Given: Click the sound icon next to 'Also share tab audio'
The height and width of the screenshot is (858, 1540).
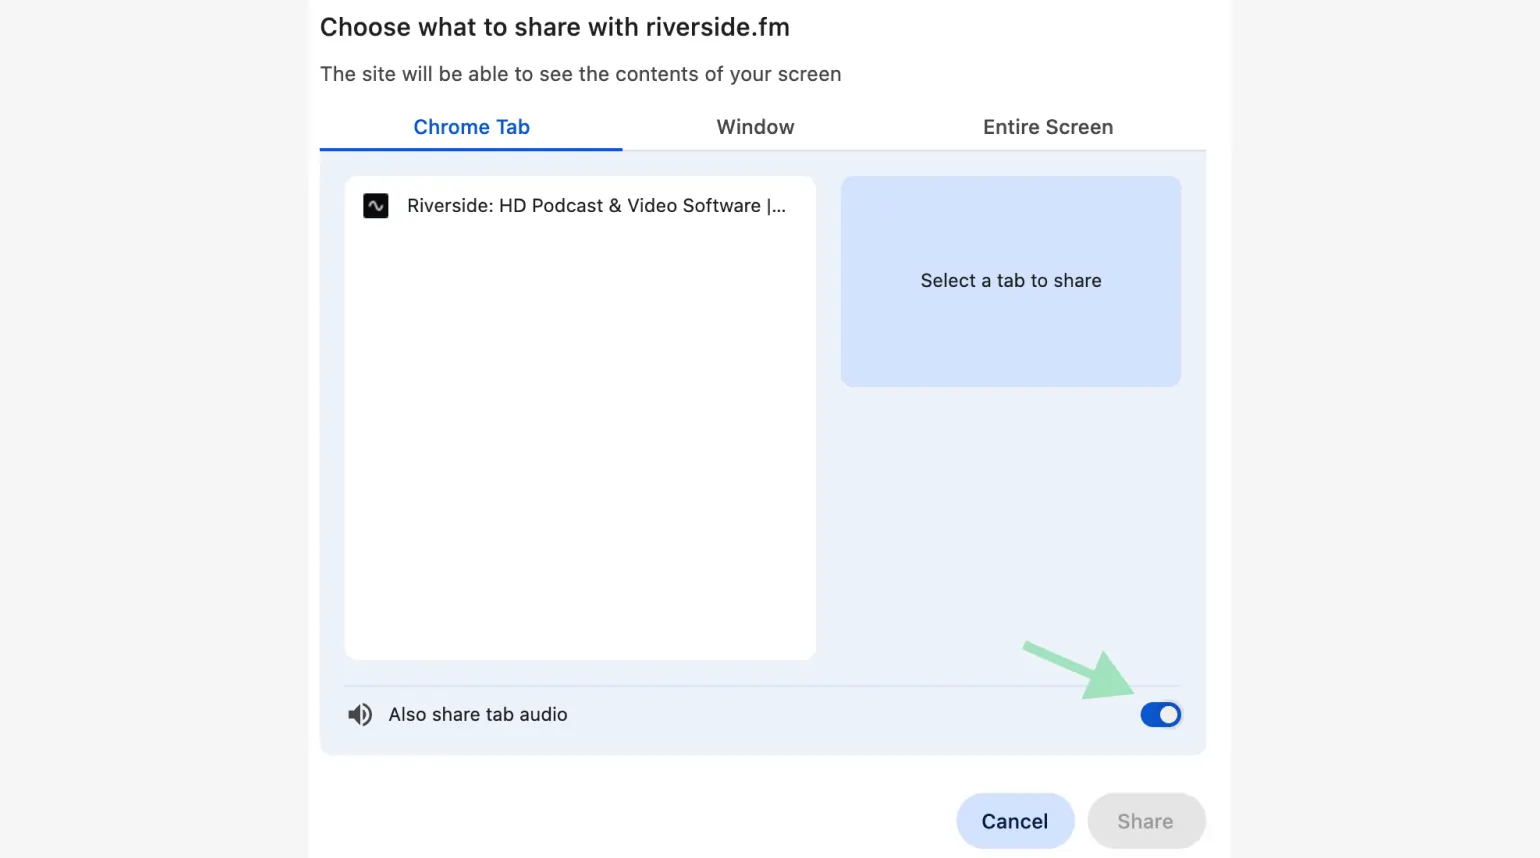Looking at the screenshot, I should pyautogui.click(x=359, y=714).
